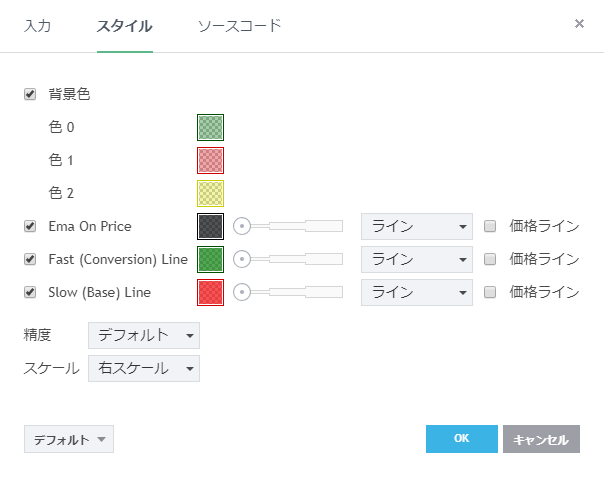Open color picker for 色 1 swatch
This screenshot has height=478, width=604.
(x=210, y=160)
